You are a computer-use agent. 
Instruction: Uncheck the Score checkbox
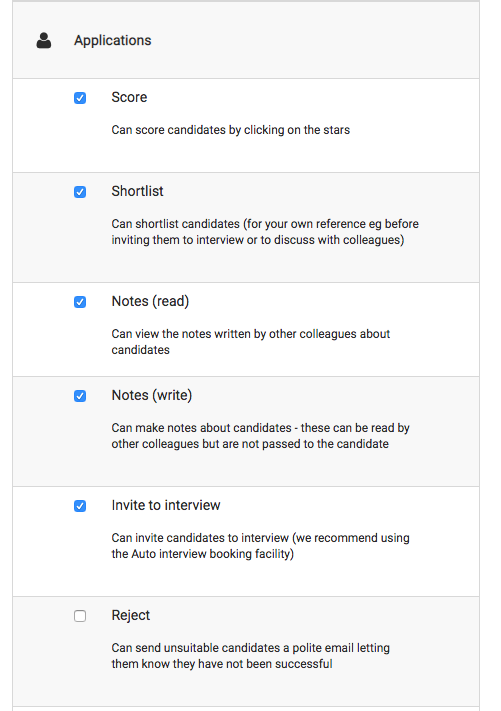coord(80,98)
